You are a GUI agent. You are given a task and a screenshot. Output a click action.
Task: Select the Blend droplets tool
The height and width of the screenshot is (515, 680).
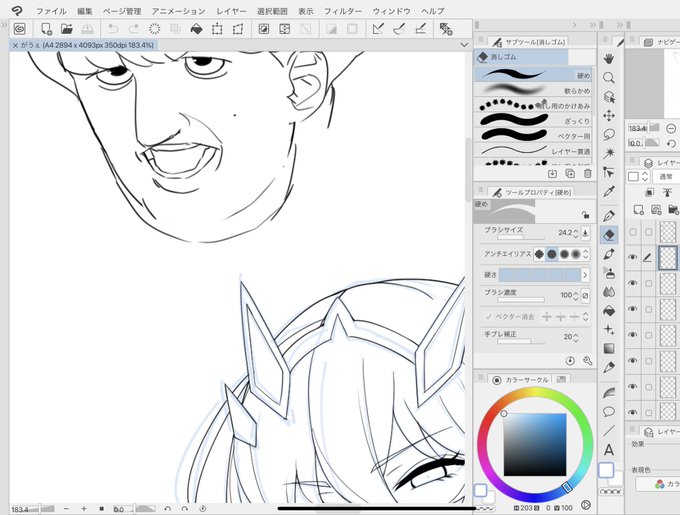609,292
